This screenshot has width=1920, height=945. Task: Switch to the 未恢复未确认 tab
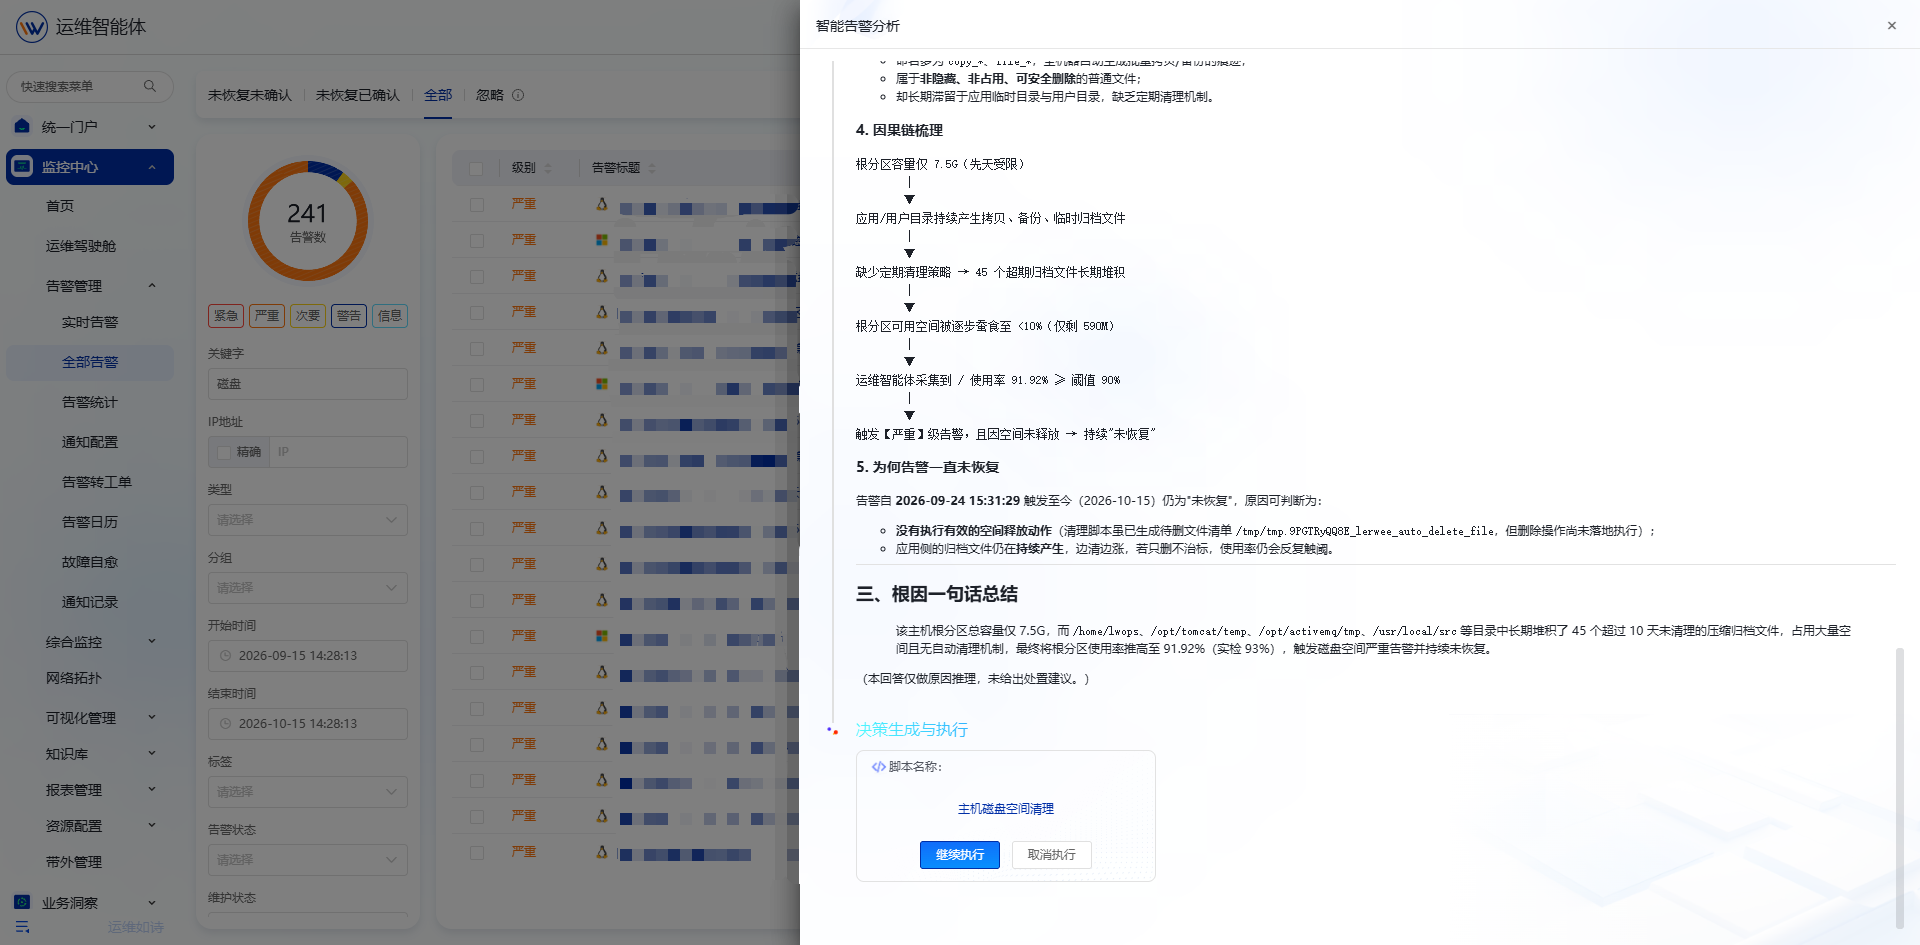(x=250, y=95)
